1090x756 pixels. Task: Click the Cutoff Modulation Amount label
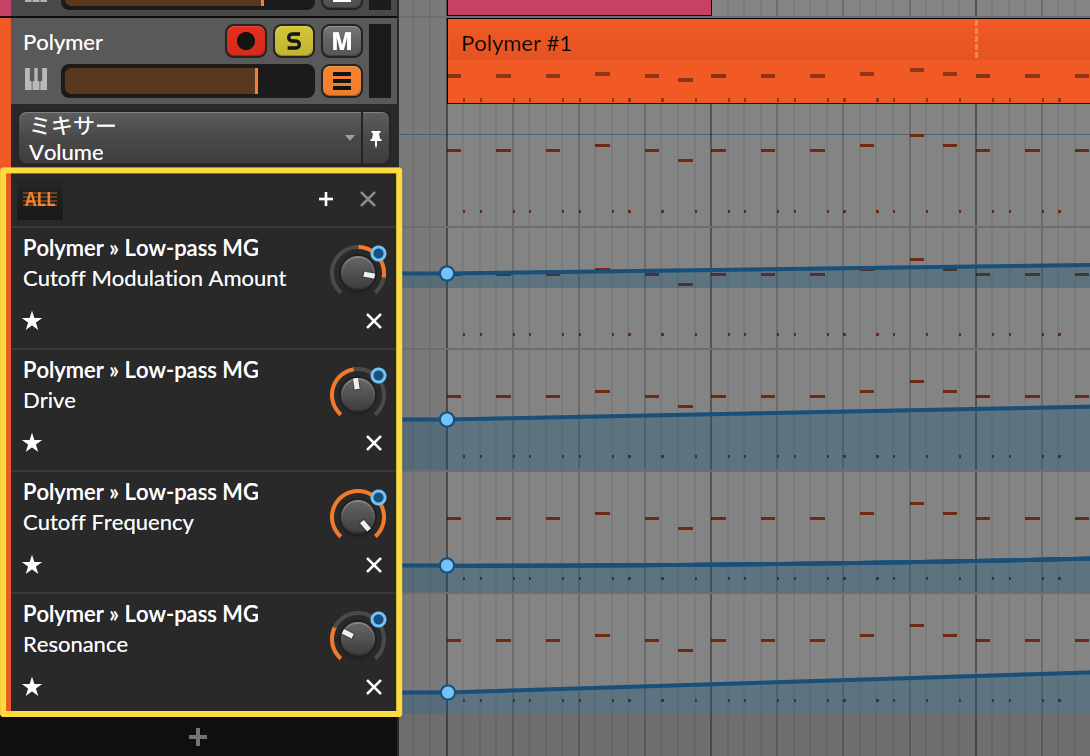(x=154, y=279)
